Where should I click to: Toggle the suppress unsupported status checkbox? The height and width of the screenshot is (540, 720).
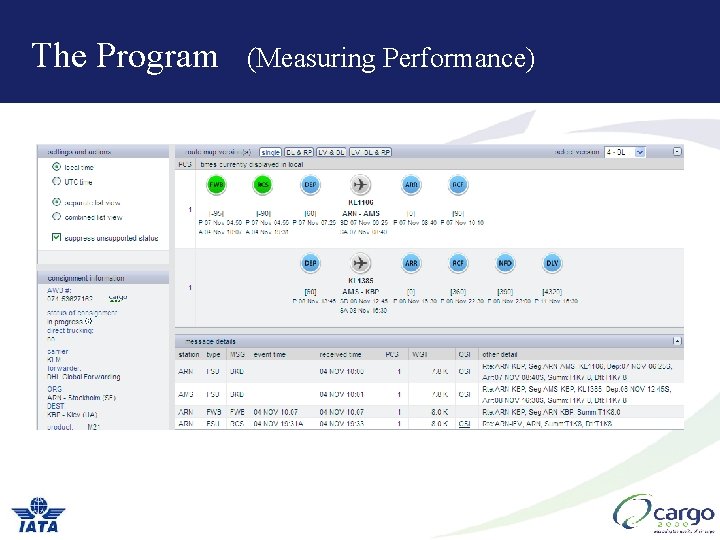(56, 237)
